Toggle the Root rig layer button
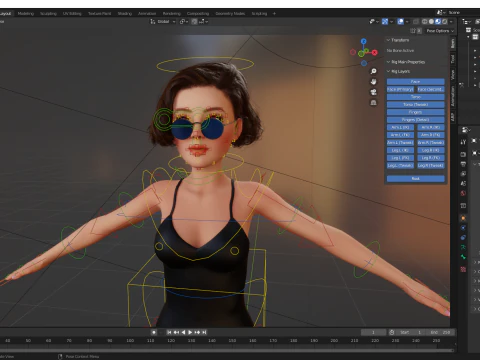 pos(415,179)
